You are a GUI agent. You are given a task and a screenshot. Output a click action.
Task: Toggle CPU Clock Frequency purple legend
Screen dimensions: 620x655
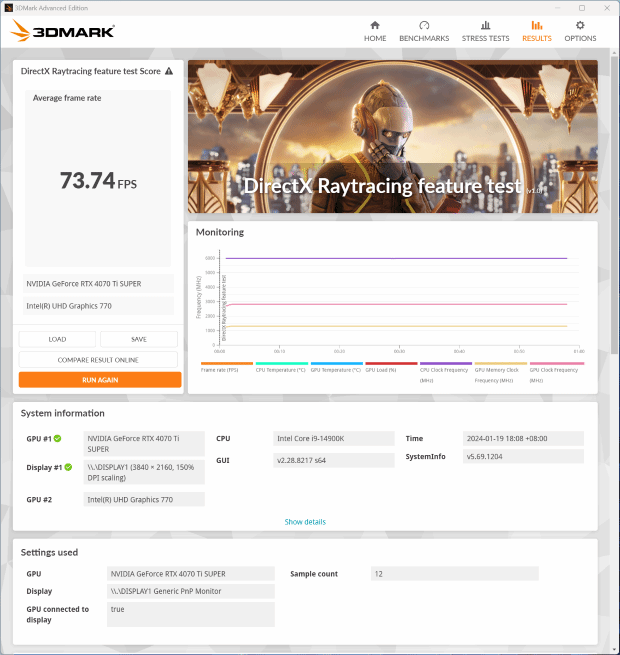point(446,372)
